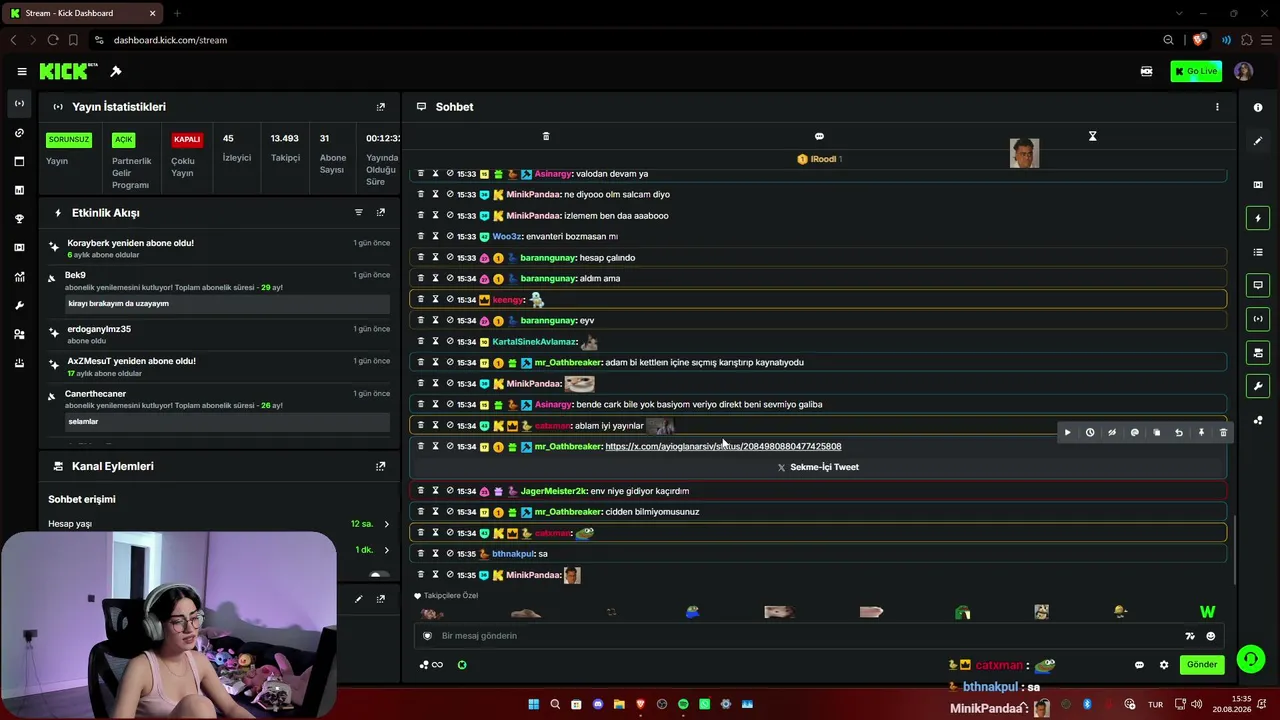Delete JagerMeister2k's message via trash icon

[x=420, y=491]
